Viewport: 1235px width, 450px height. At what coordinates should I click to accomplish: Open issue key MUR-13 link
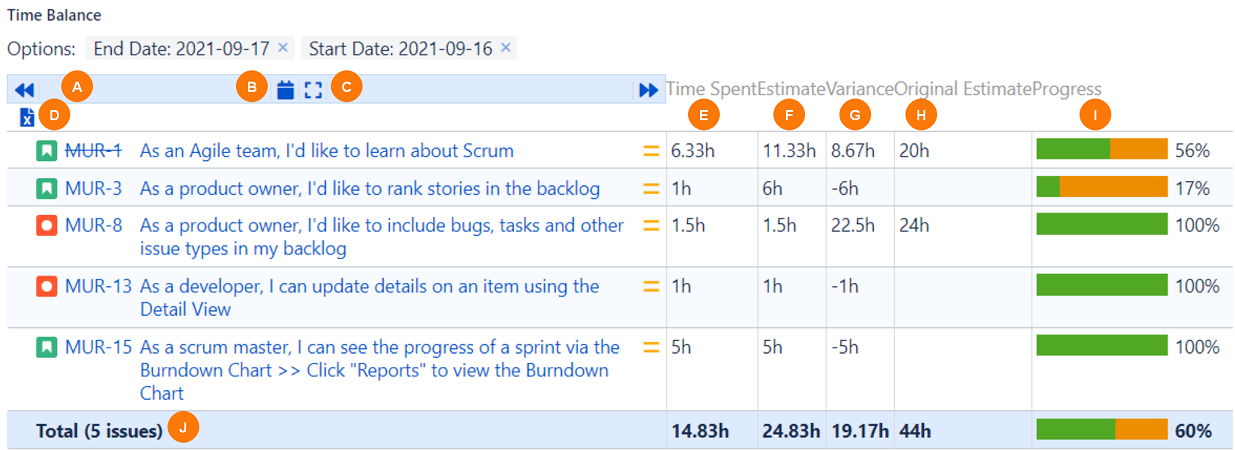click(98, 286)
